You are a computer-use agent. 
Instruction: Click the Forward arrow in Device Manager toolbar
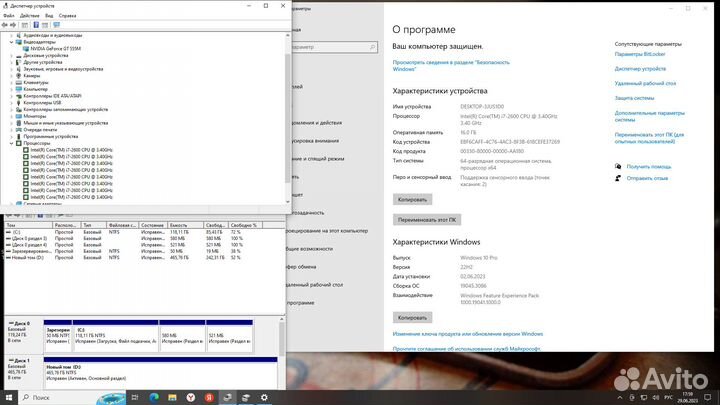pos(13,25)
